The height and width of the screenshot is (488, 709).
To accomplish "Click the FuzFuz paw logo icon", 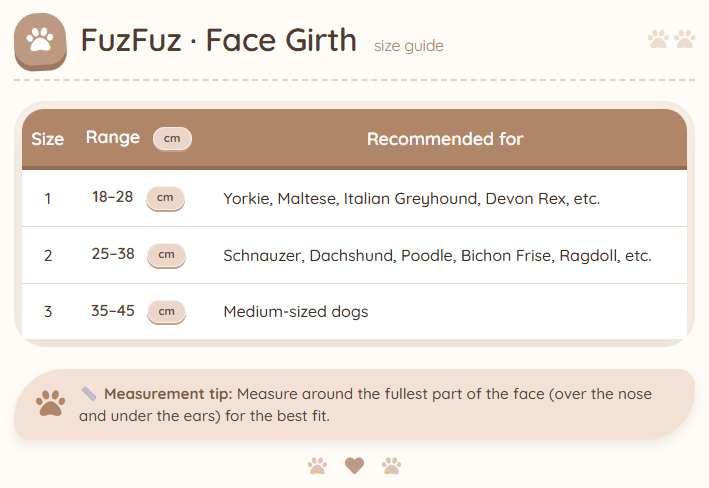I will point(40,41).
